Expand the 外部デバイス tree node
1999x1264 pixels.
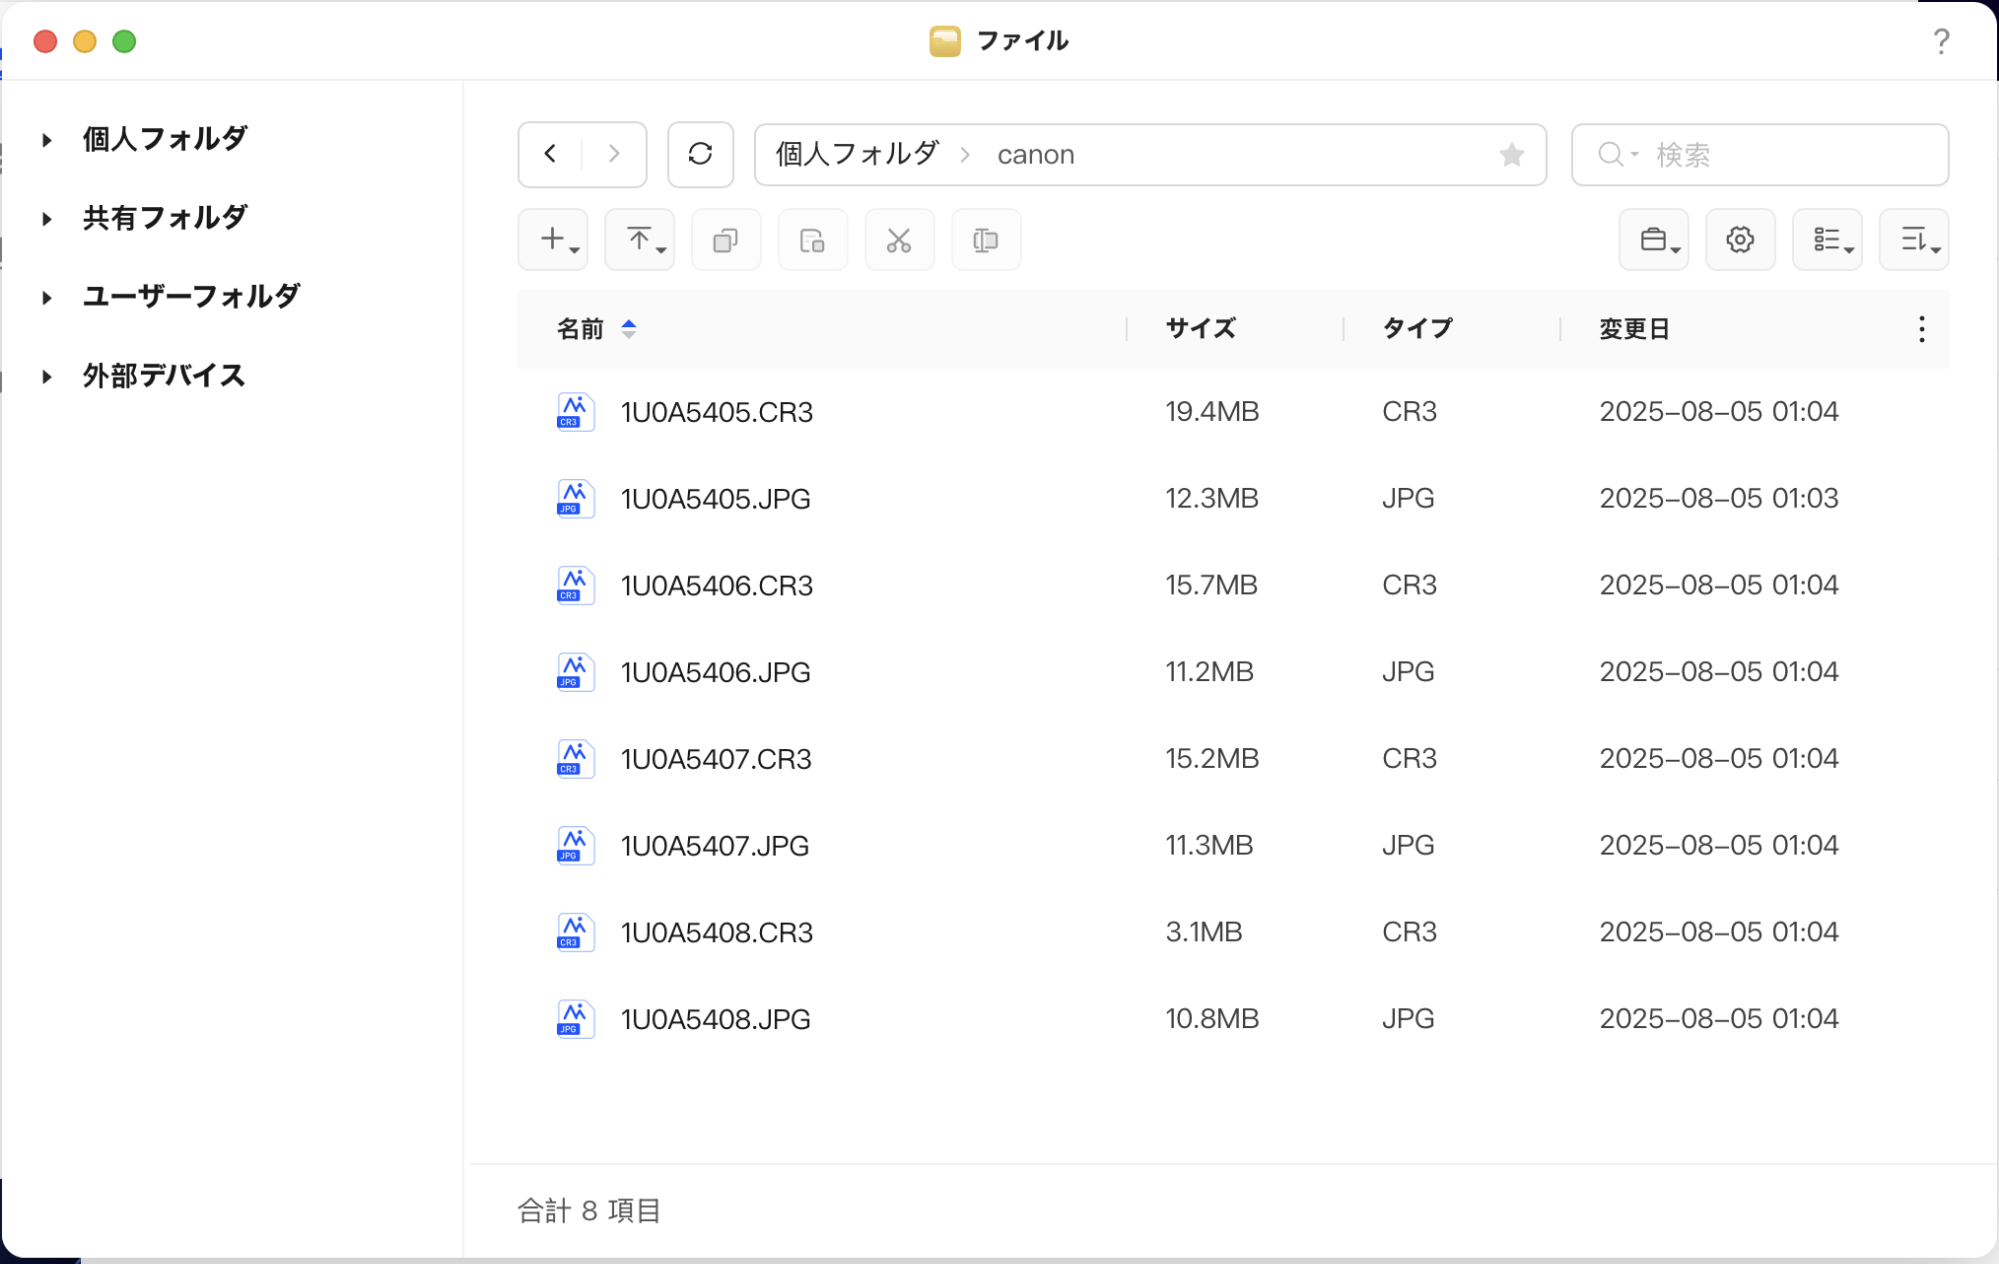click(47, 377)
